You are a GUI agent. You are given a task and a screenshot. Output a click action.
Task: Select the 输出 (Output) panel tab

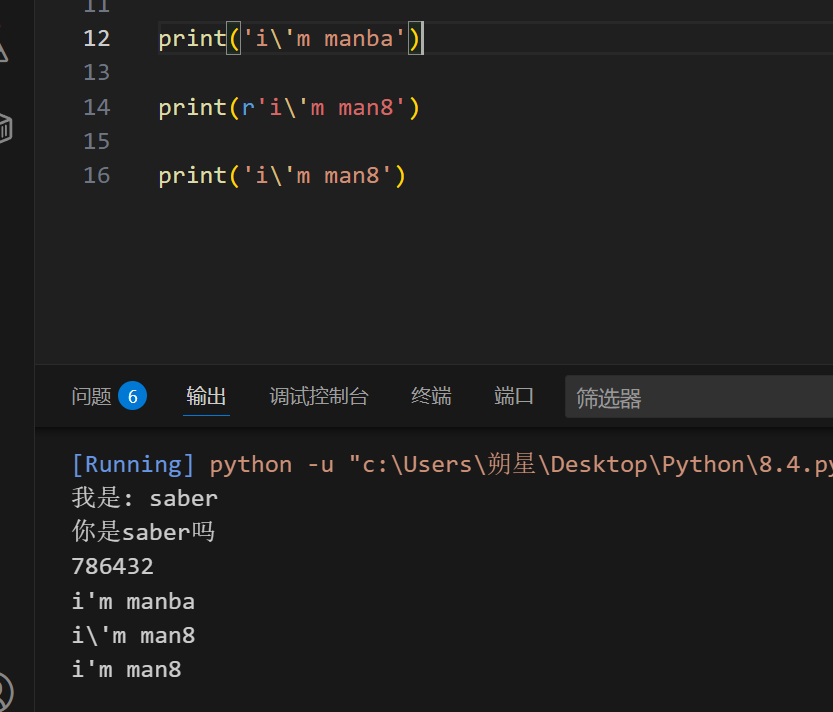206,397
